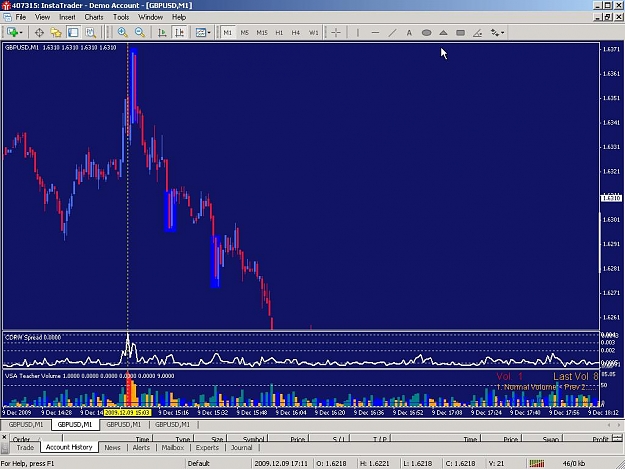Close the Terminal panel with its X

[x=4, y=437]
